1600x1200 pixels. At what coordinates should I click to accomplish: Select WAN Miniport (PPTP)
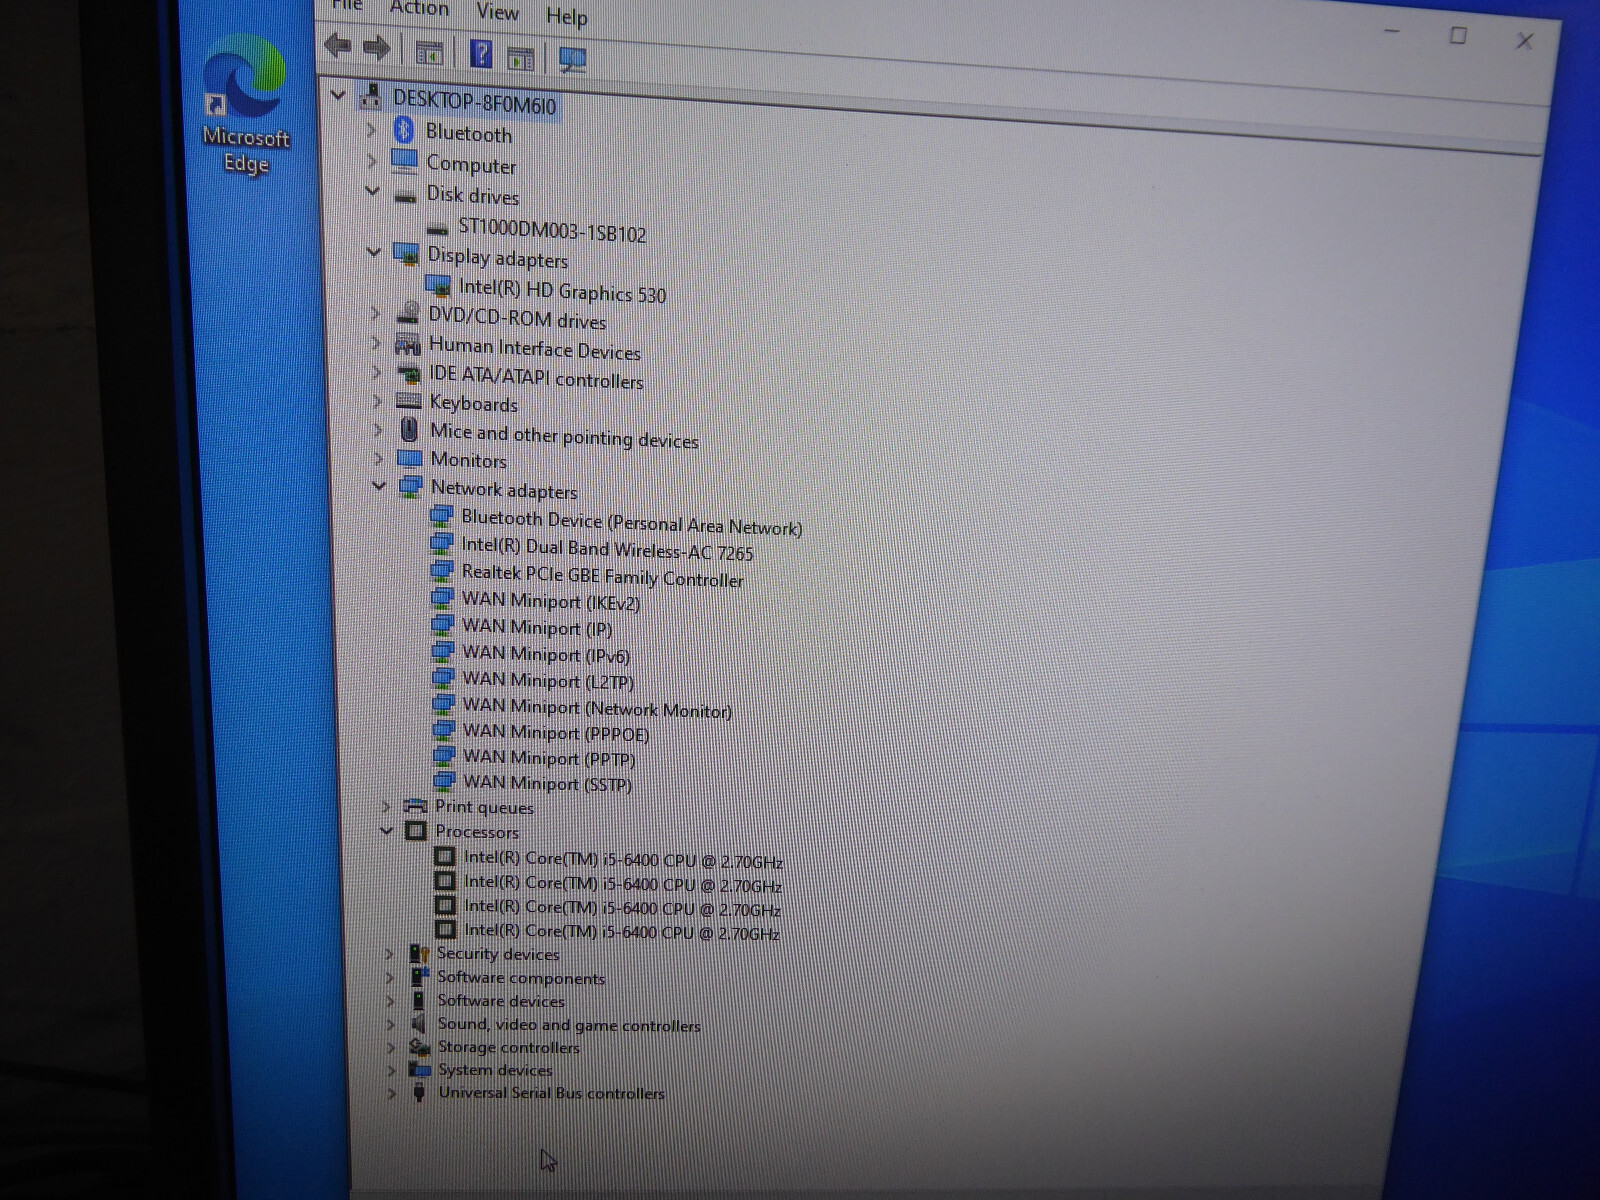tap(549, 758)
